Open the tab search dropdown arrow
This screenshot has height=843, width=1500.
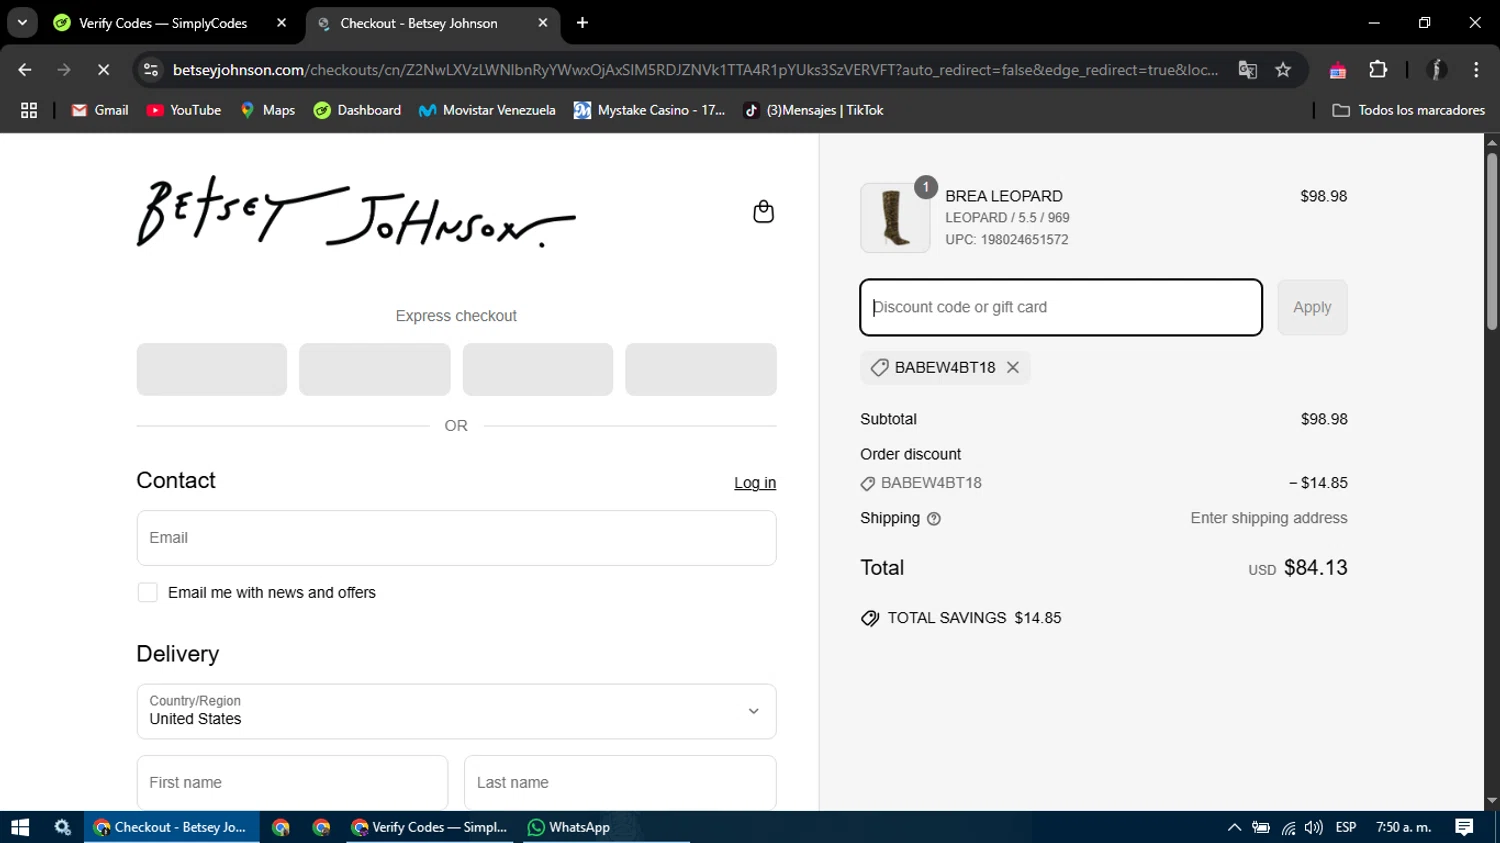click(x=22, y=23)
